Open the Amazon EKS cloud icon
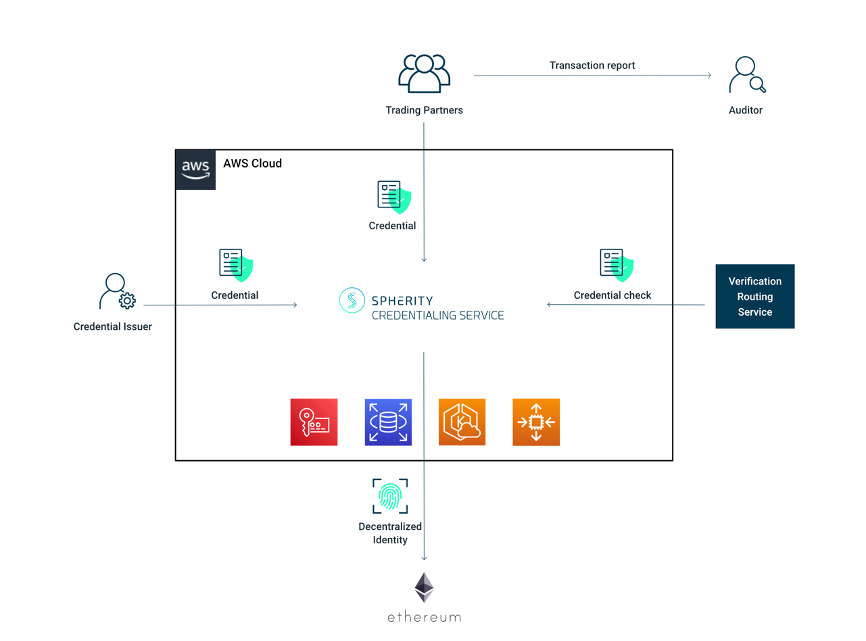Image resolution: width=866 pixels, height=641 pixels. [x=462, y=421]
